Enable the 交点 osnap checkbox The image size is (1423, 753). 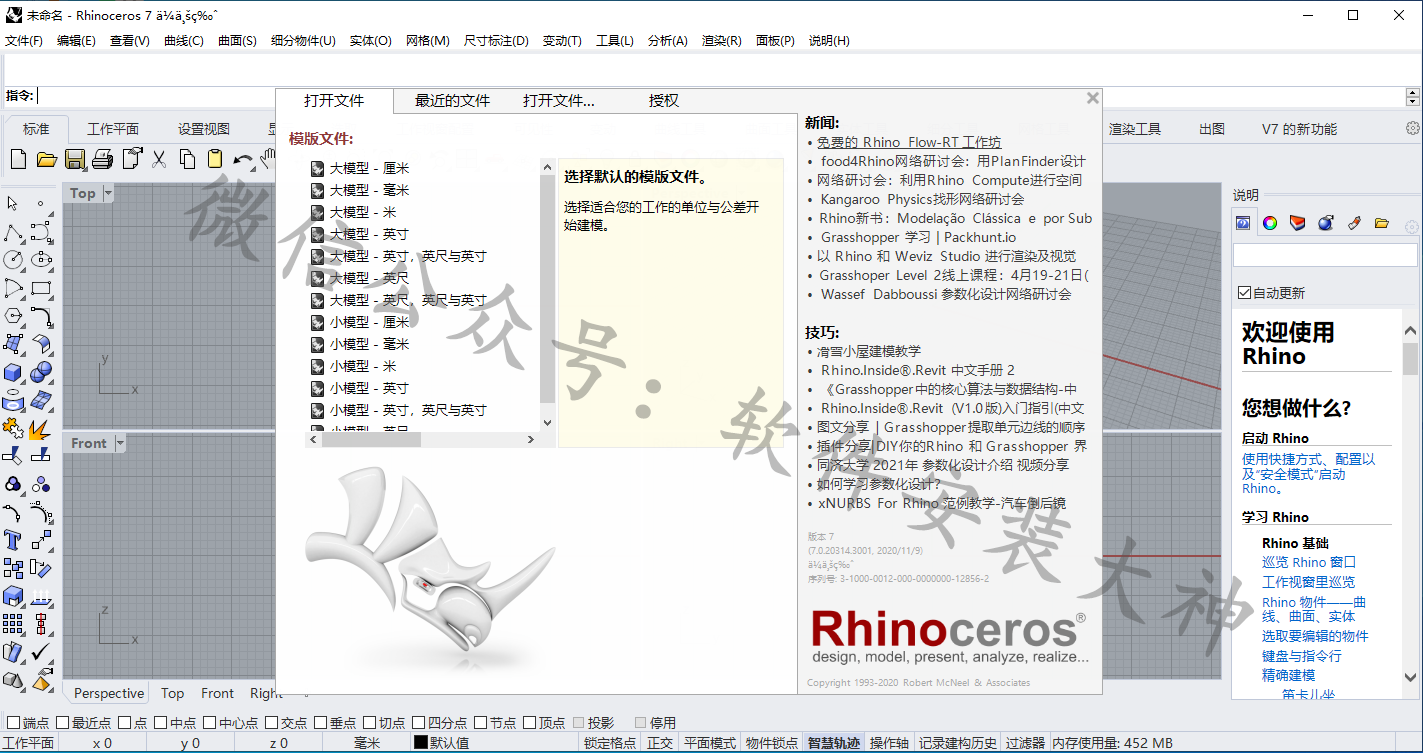[271, 722]
